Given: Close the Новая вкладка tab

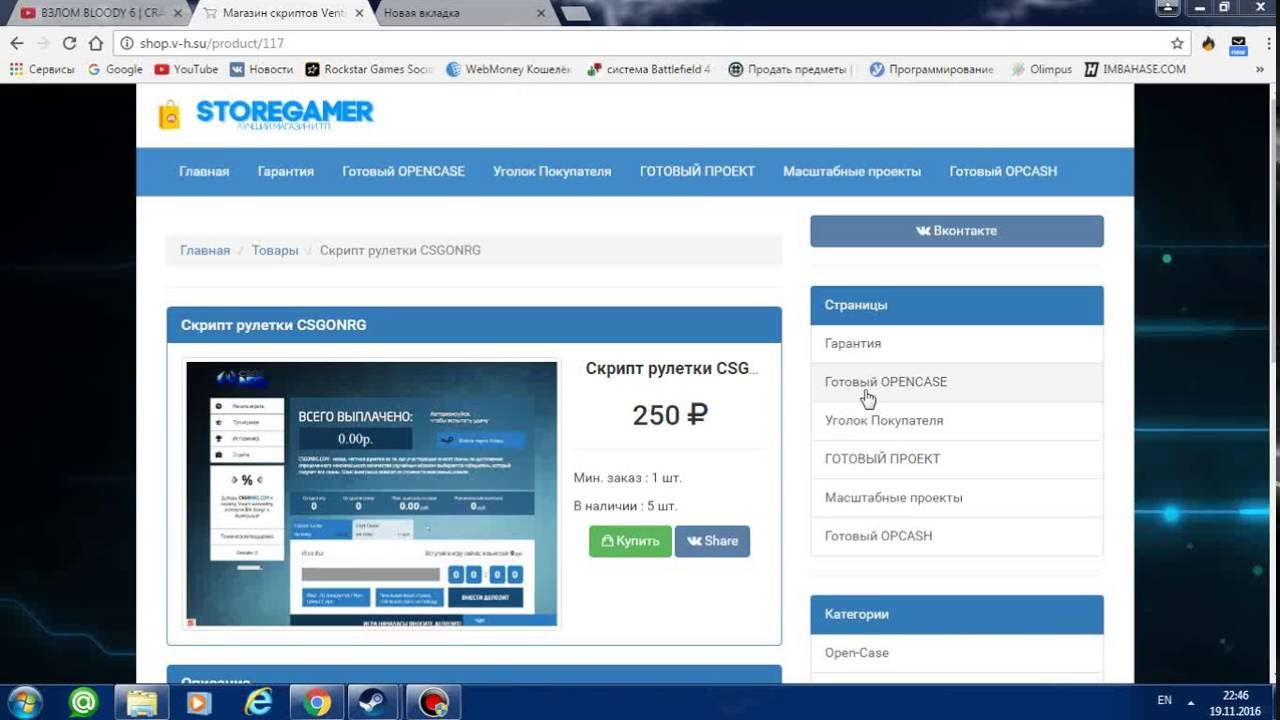Looking at the screenshot, I should point(541,13).
